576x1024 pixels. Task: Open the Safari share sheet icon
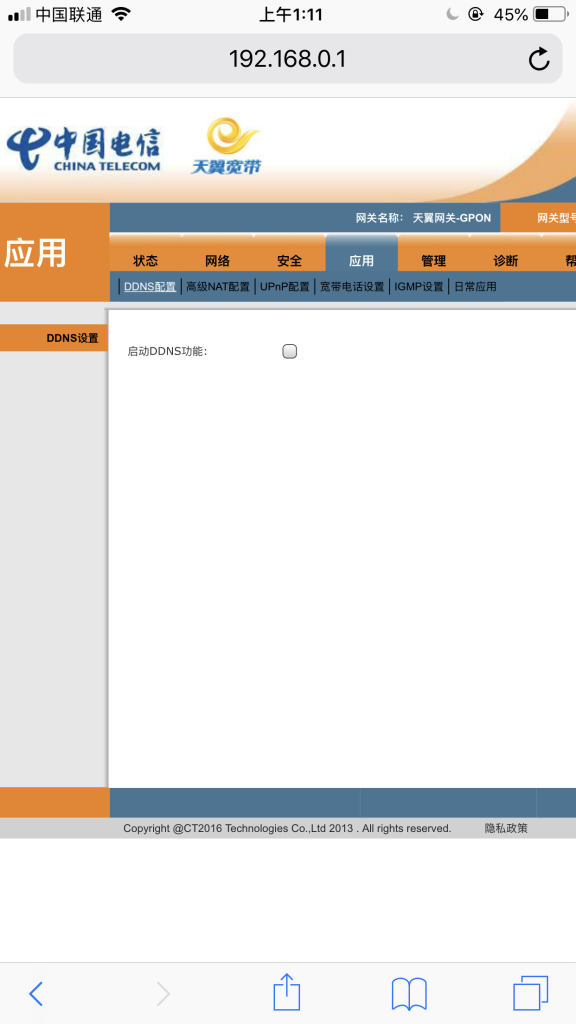(287, 991)
